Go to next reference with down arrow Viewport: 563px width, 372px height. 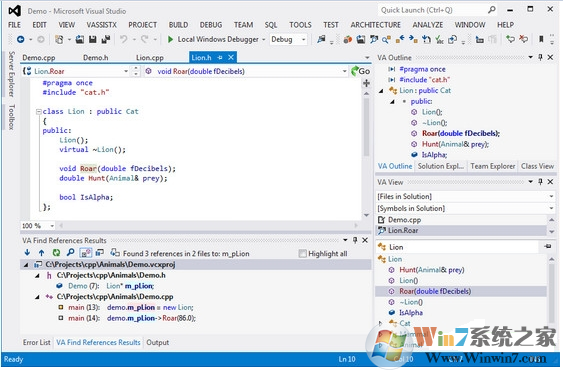27,253
